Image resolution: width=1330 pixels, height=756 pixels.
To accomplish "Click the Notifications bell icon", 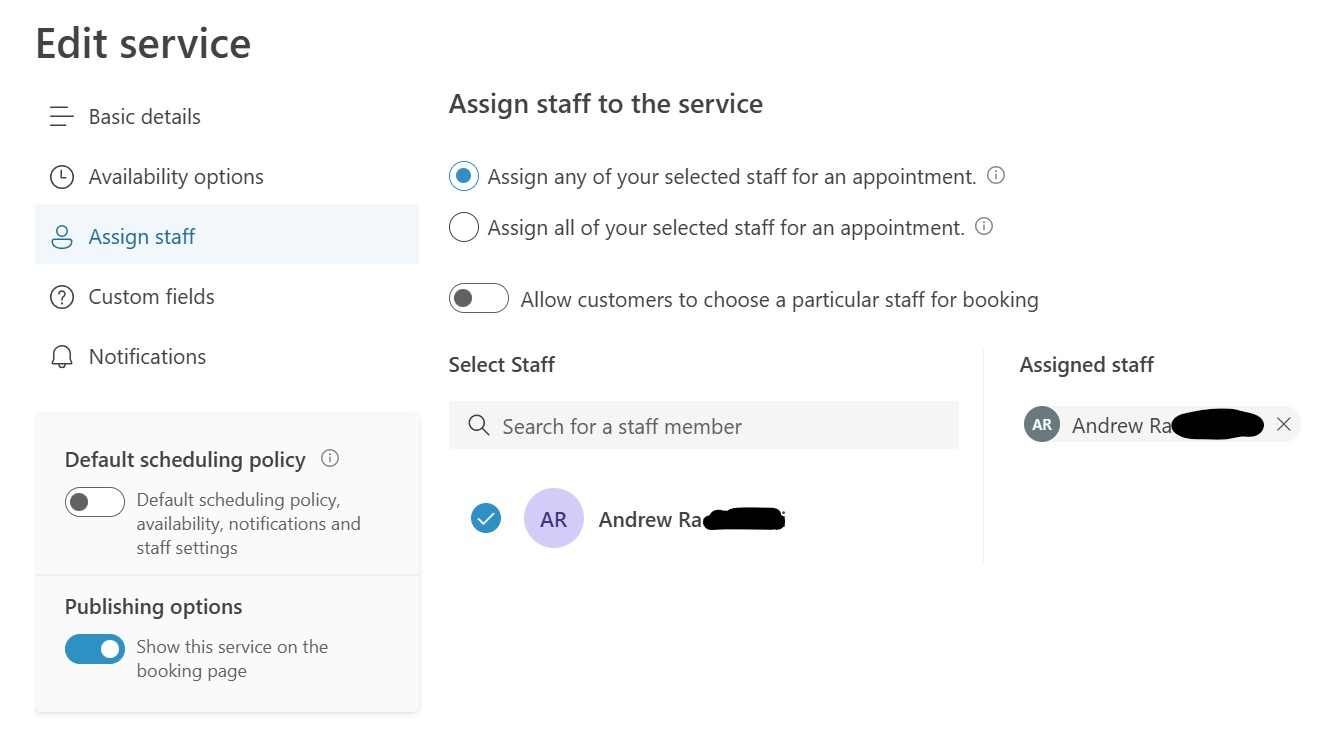I will point(62,357).
